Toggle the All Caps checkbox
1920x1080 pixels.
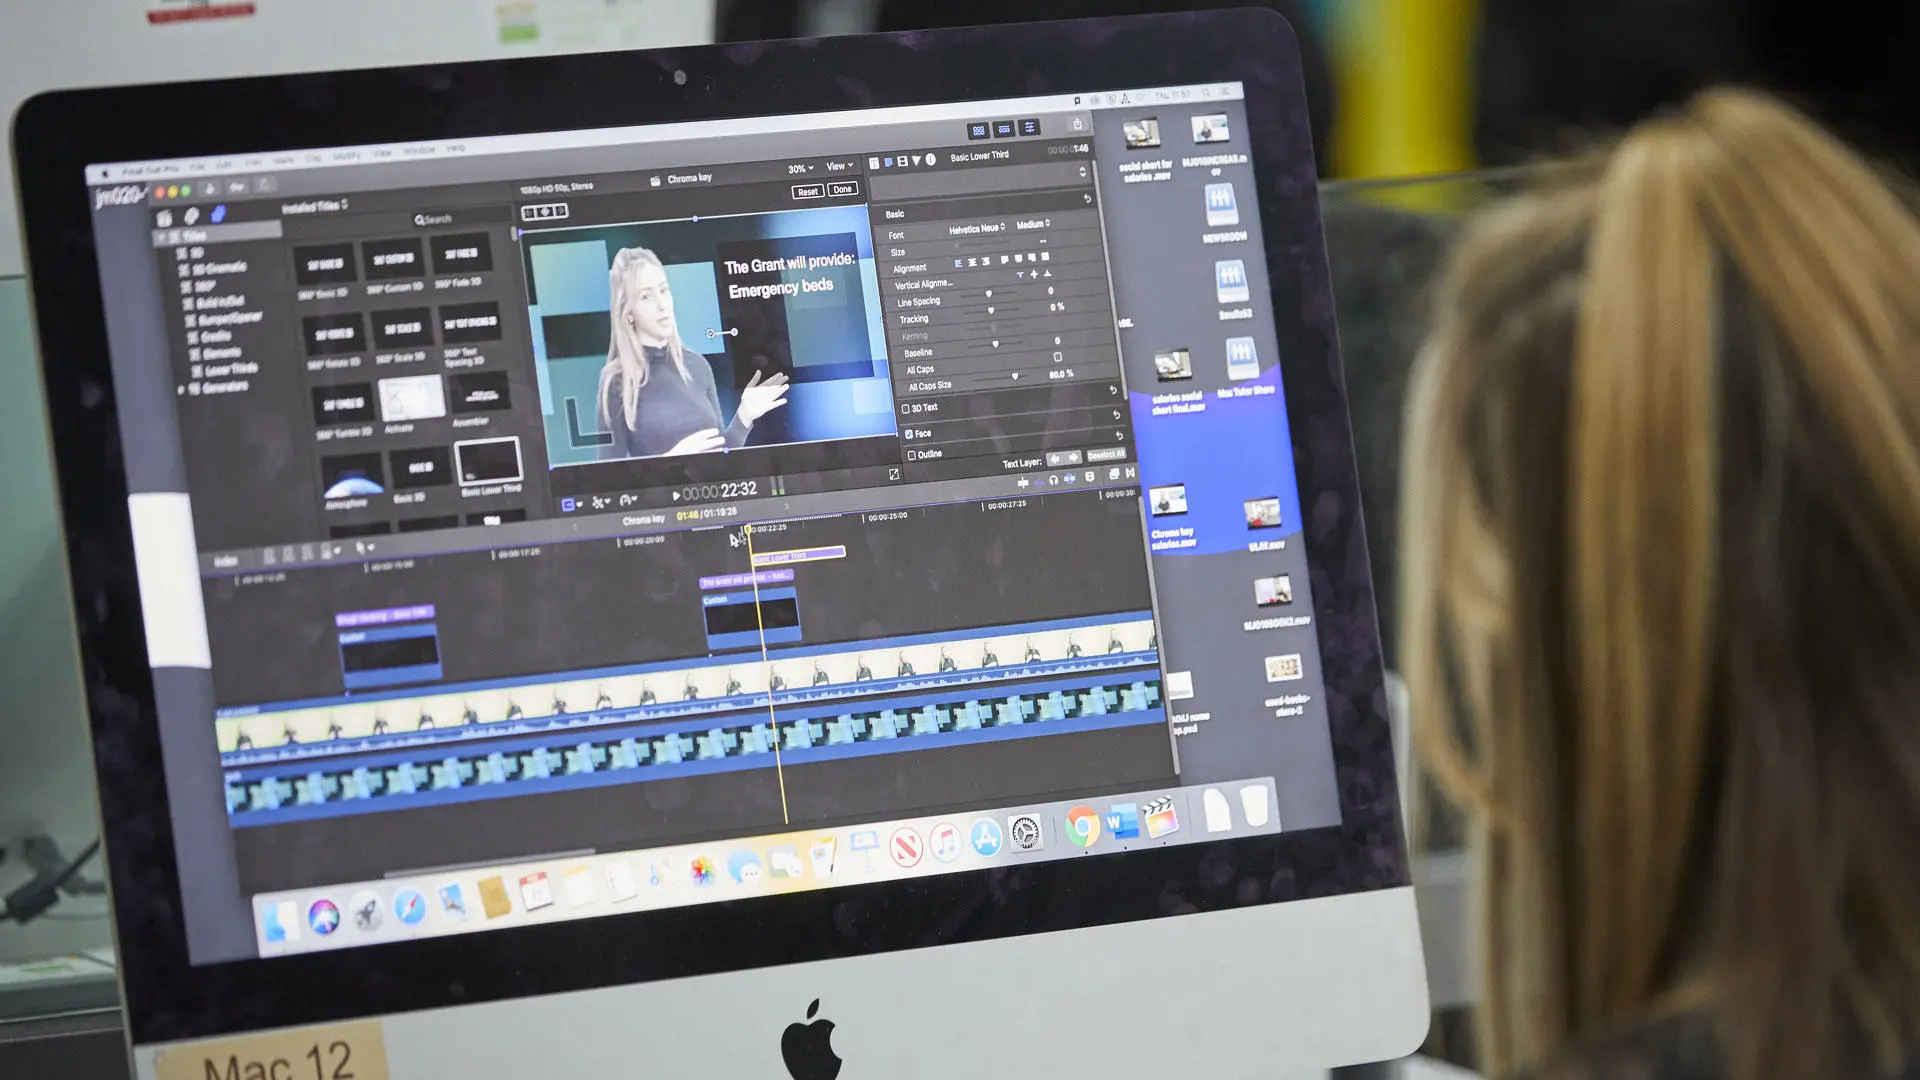pyautogui.click(x=1057, y=357)
